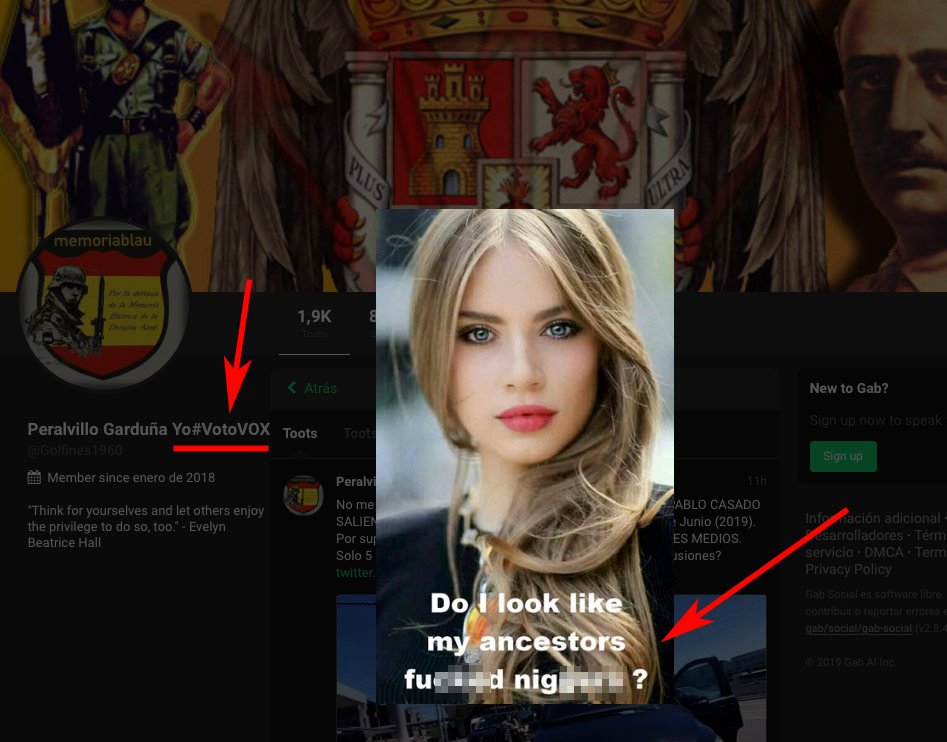The height and width of the screenshot is (742, 947).
Task: Click the post author's small avatar
Action: [303, 495]
